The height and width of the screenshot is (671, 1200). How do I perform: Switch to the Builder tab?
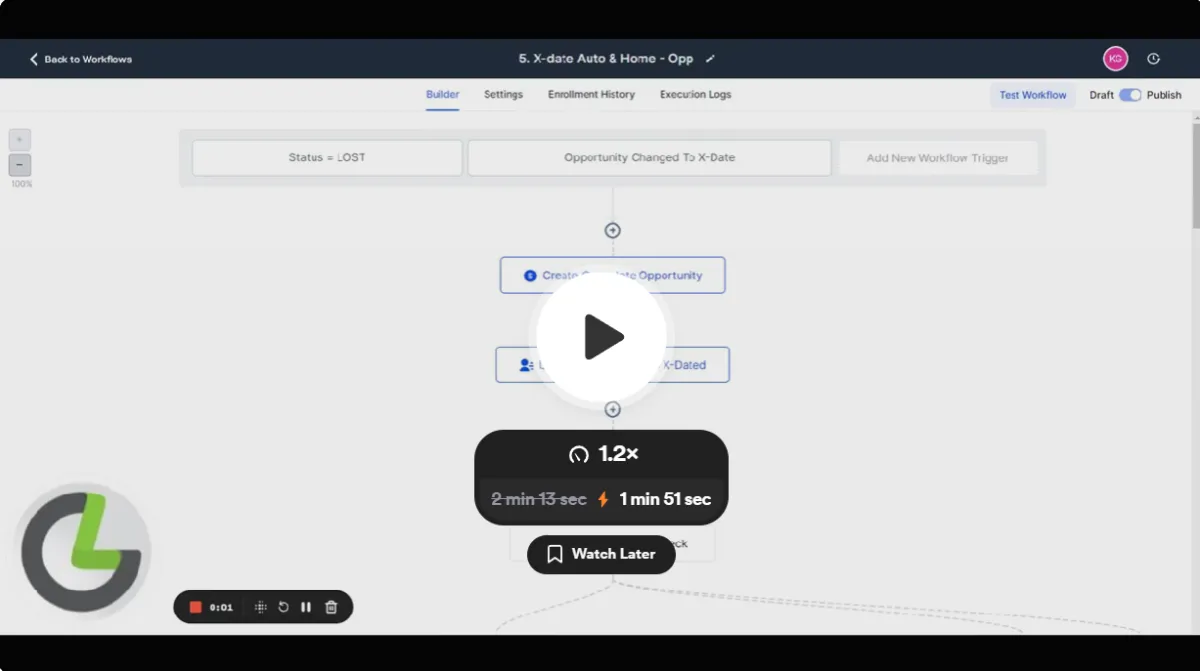pyautogui.click(x=442, y=95)
